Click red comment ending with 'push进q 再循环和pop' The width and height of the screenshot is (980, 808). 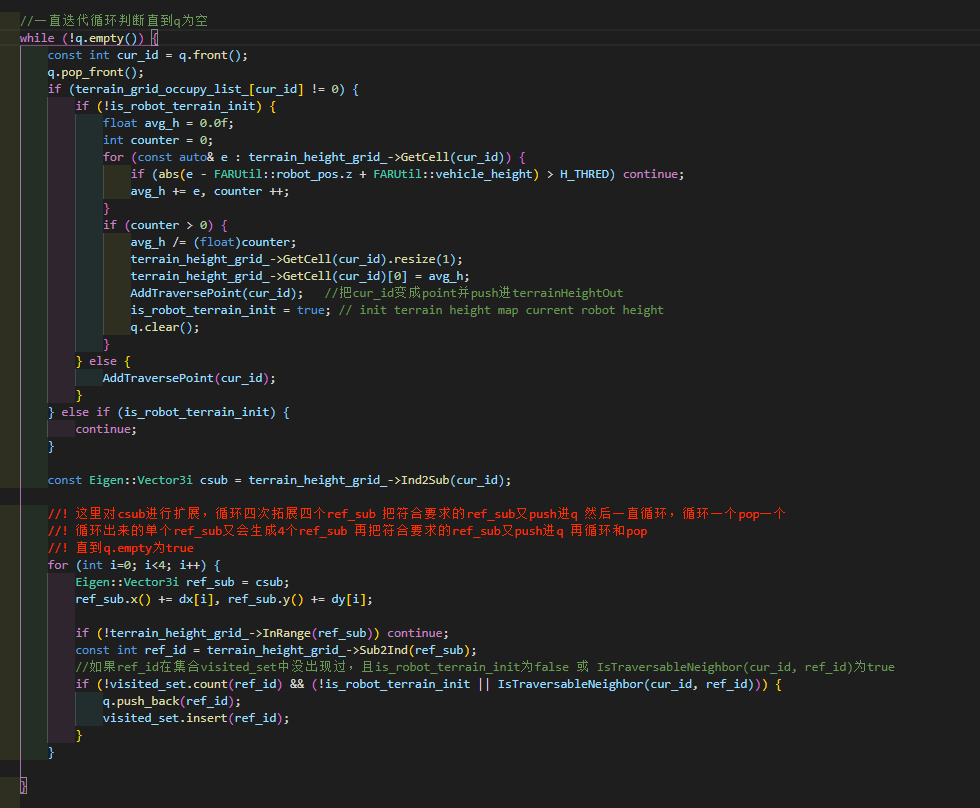click(348, 531)
